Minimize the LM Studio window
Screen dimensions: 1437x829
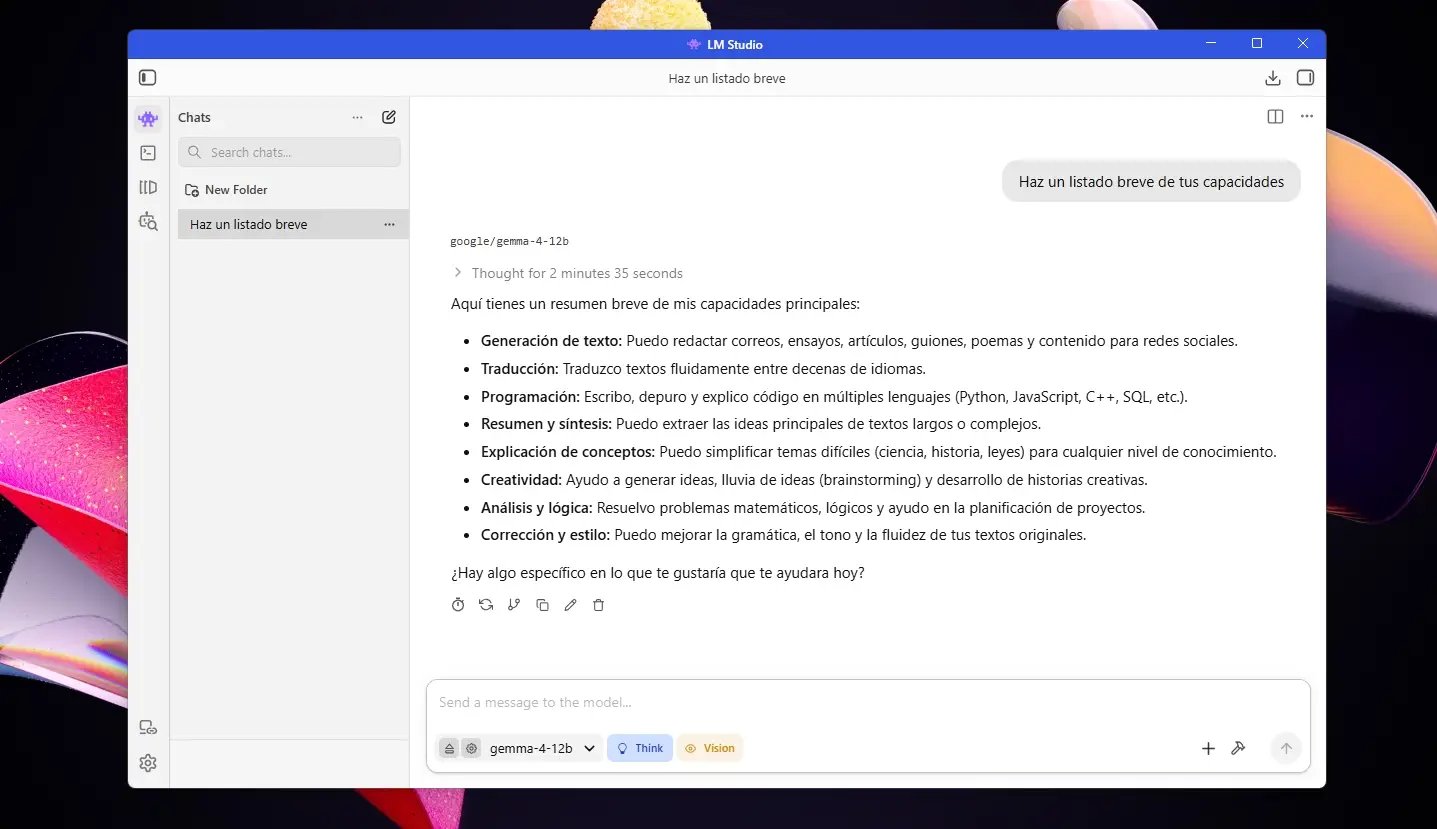(x=1211, y=44)
